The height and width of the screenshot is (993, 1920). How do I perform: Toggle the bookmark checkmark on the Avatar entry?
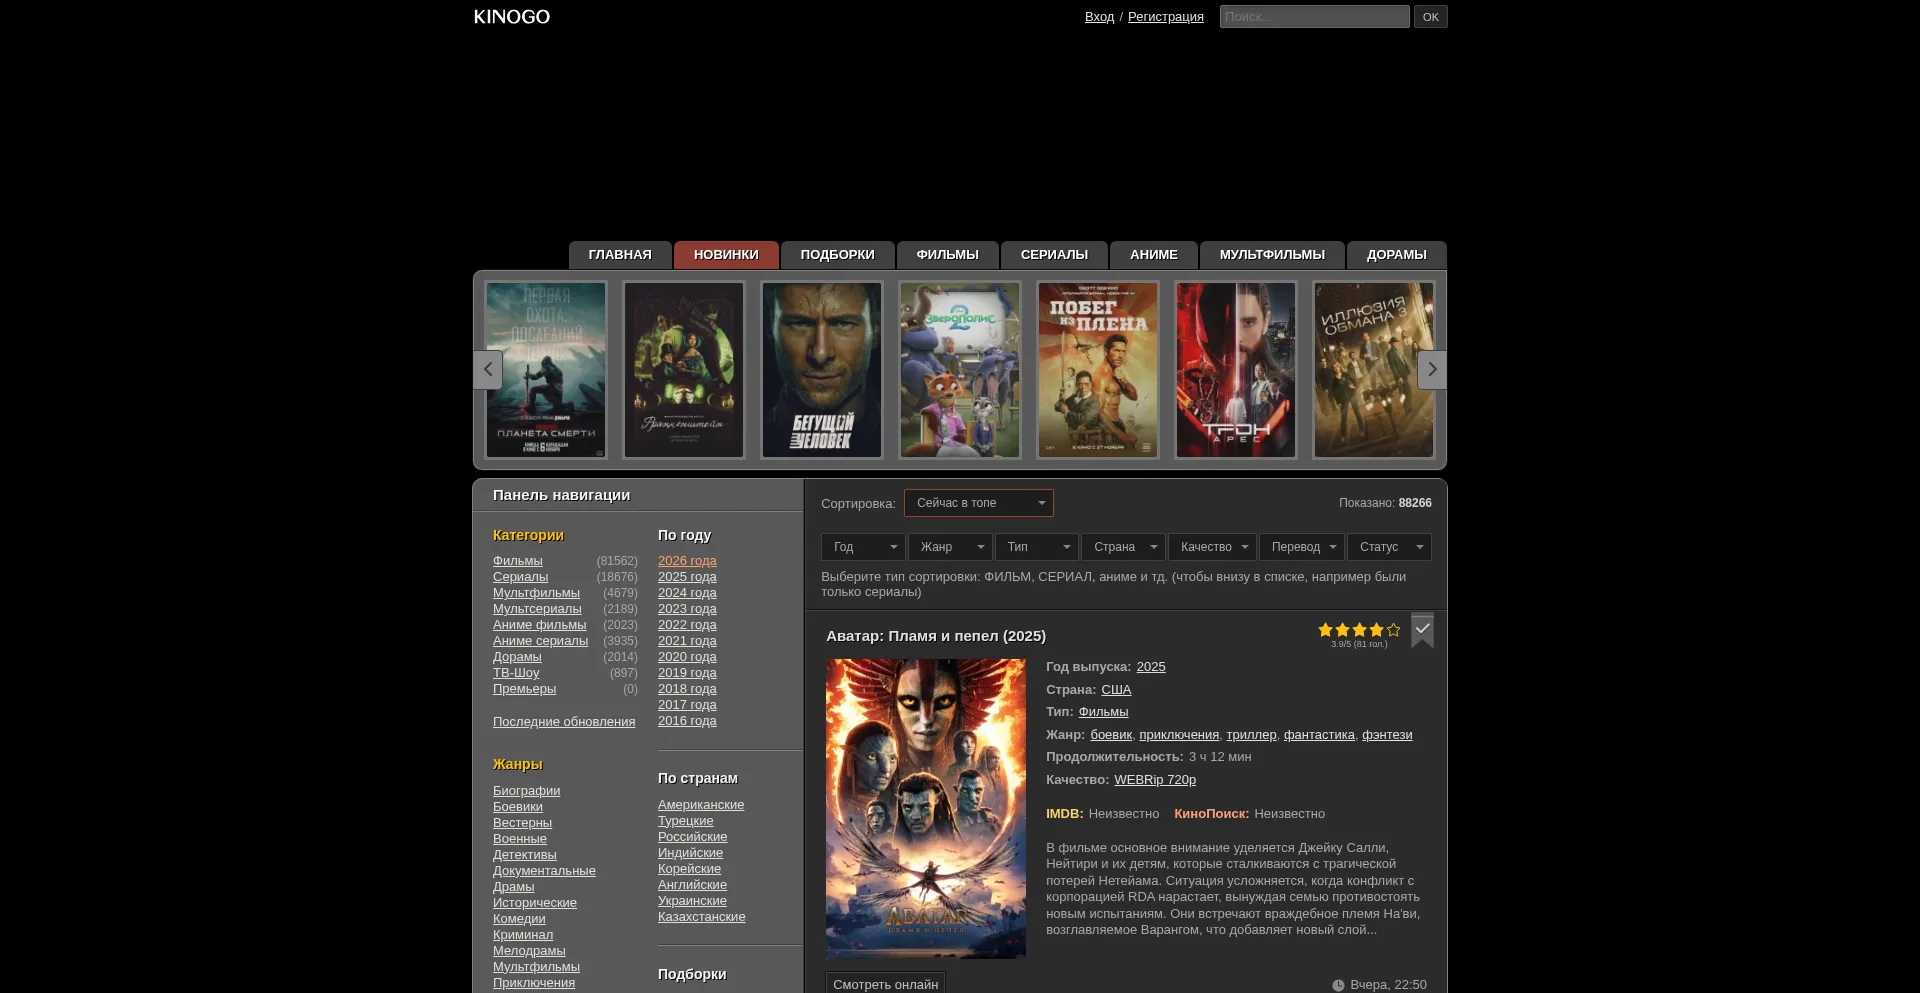[x=1422, y=630]
